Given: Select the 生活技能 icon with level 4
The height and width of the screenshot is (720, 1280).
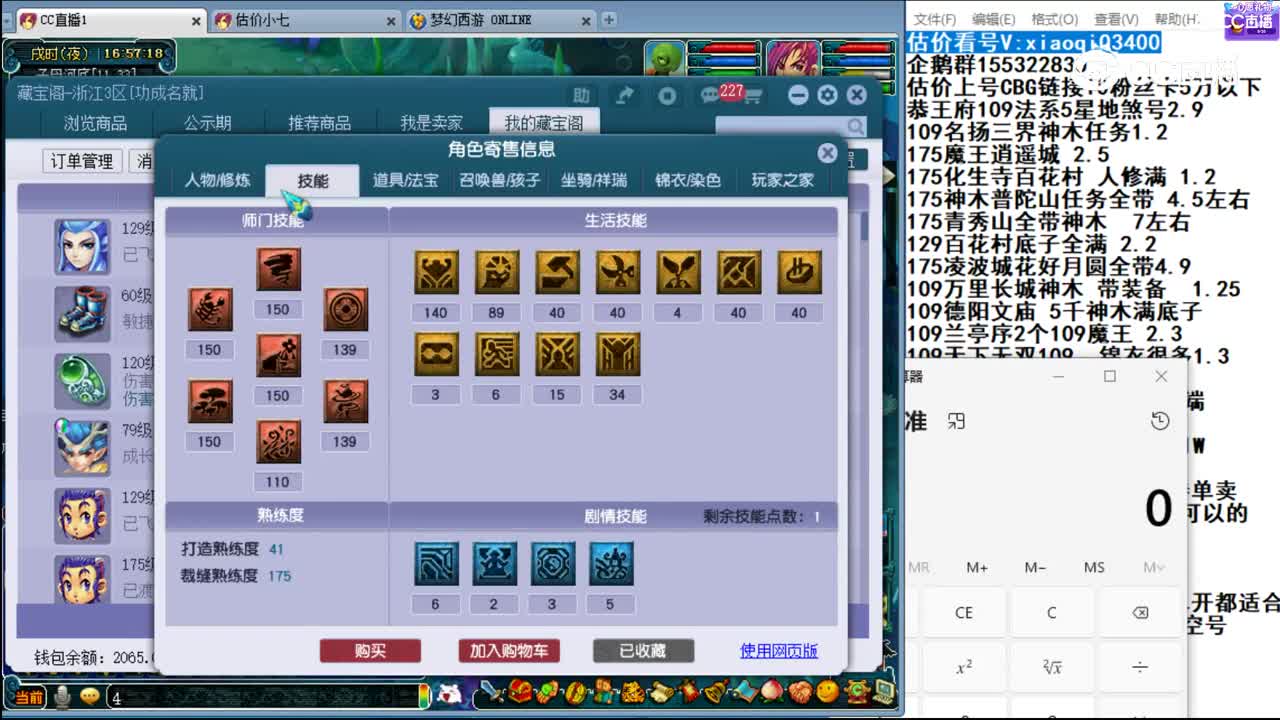Looking at the screenshot, I should point(678,273).
